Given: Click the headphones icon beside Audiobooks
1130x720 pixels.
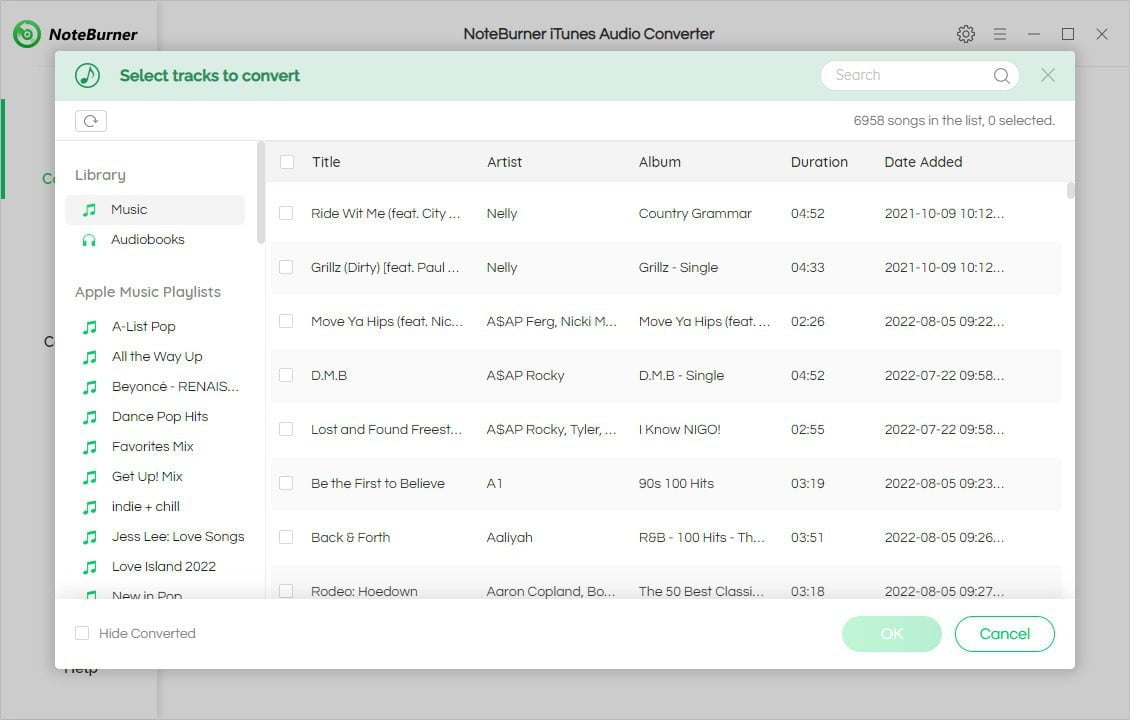Looking at the screenshot, I should click(x=88, y=239).
